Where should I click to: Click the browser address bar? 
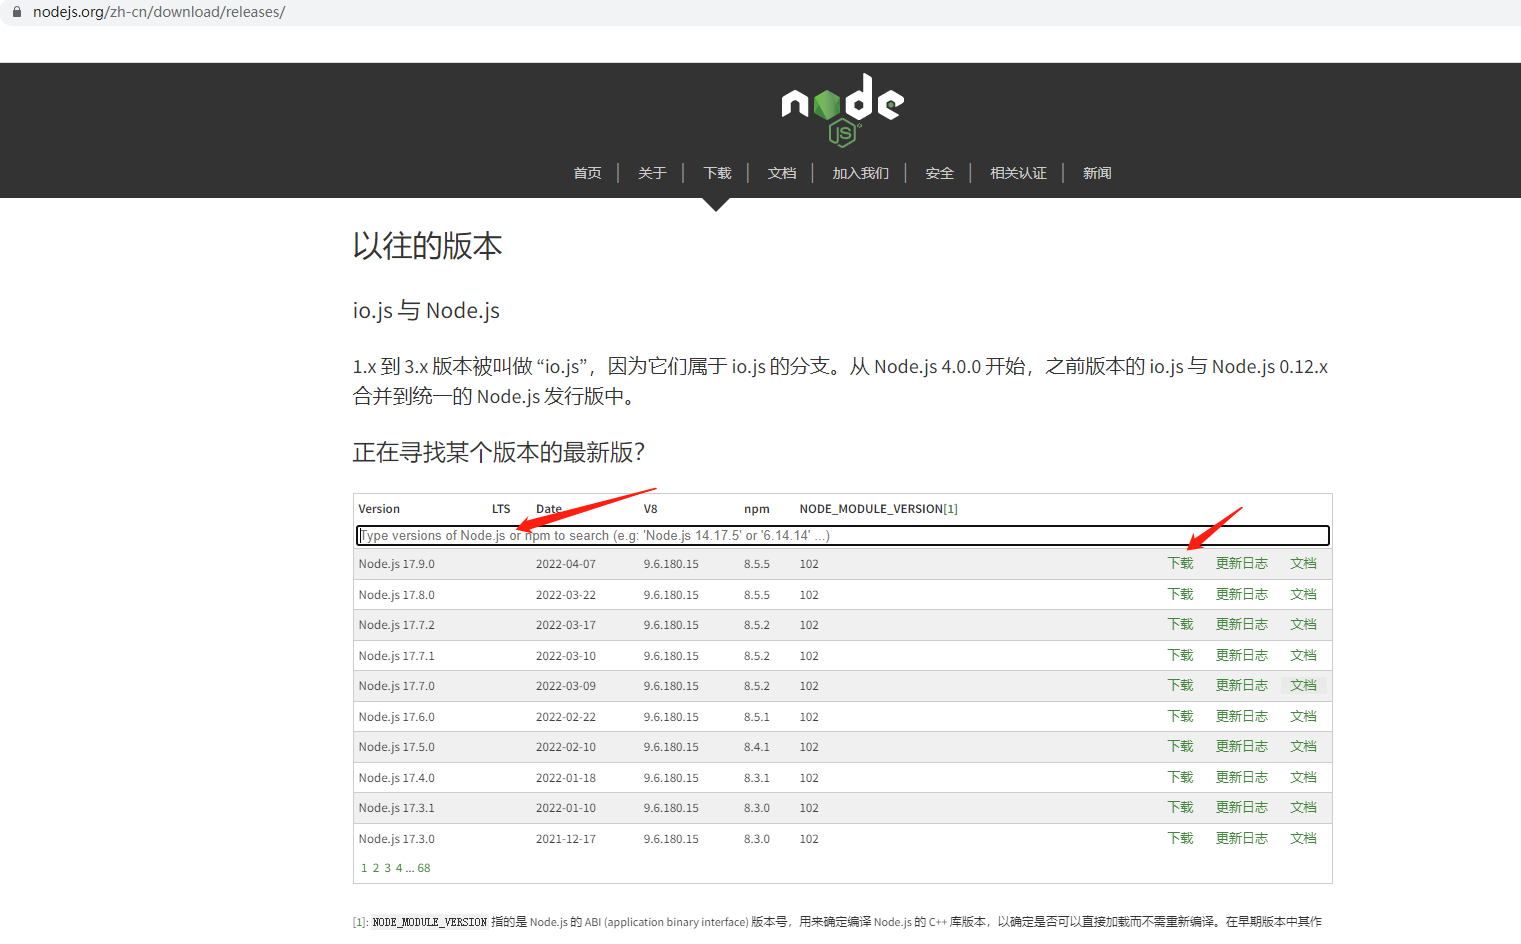400,12
